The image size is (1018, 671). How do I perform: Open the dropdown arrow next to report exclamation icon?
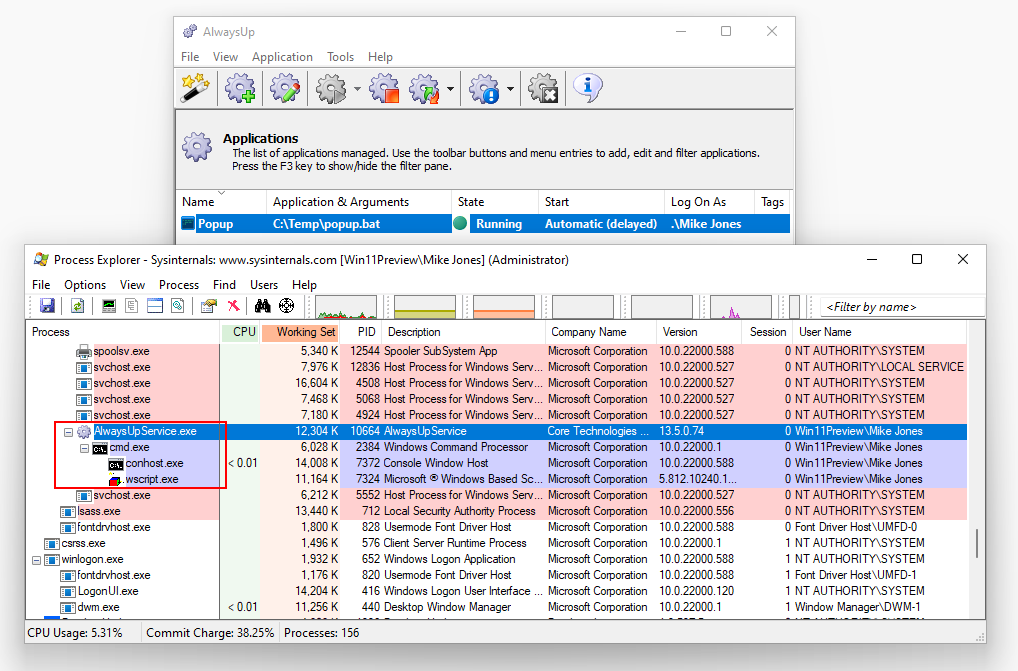tap(510, 89)
